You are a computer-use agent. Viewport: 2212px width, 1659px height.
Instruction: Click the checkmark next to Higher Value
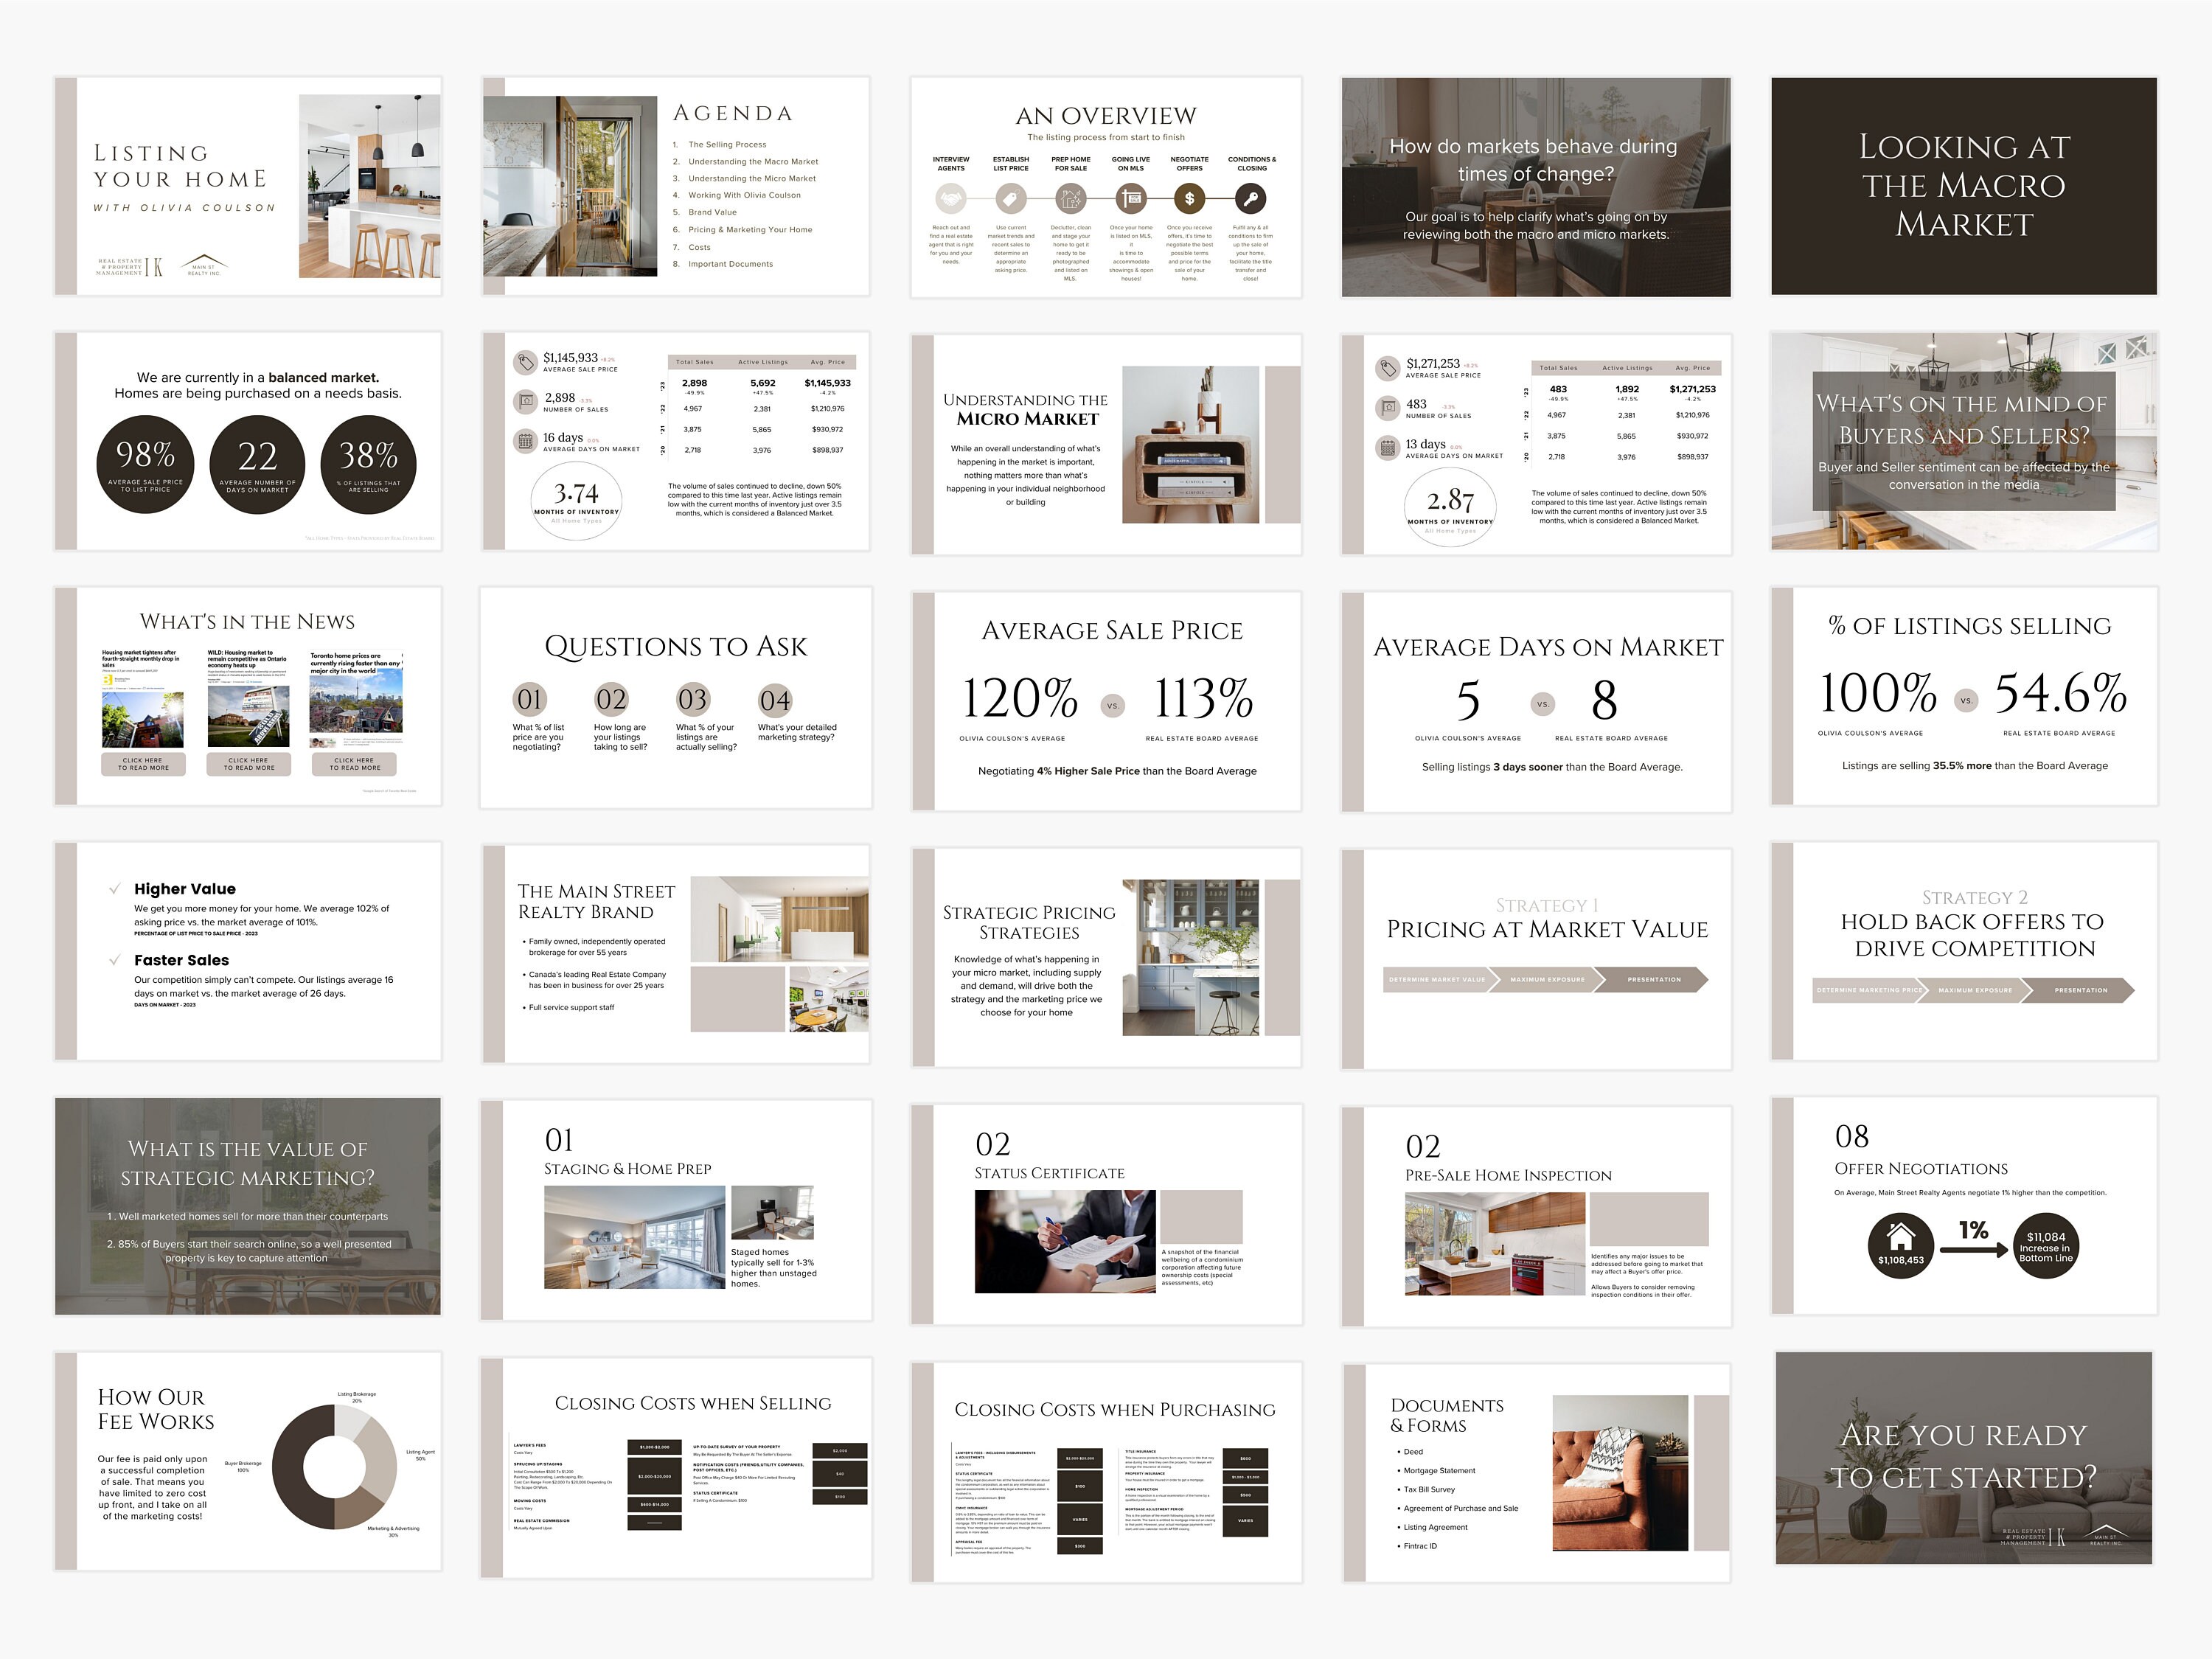pos(115,889)
